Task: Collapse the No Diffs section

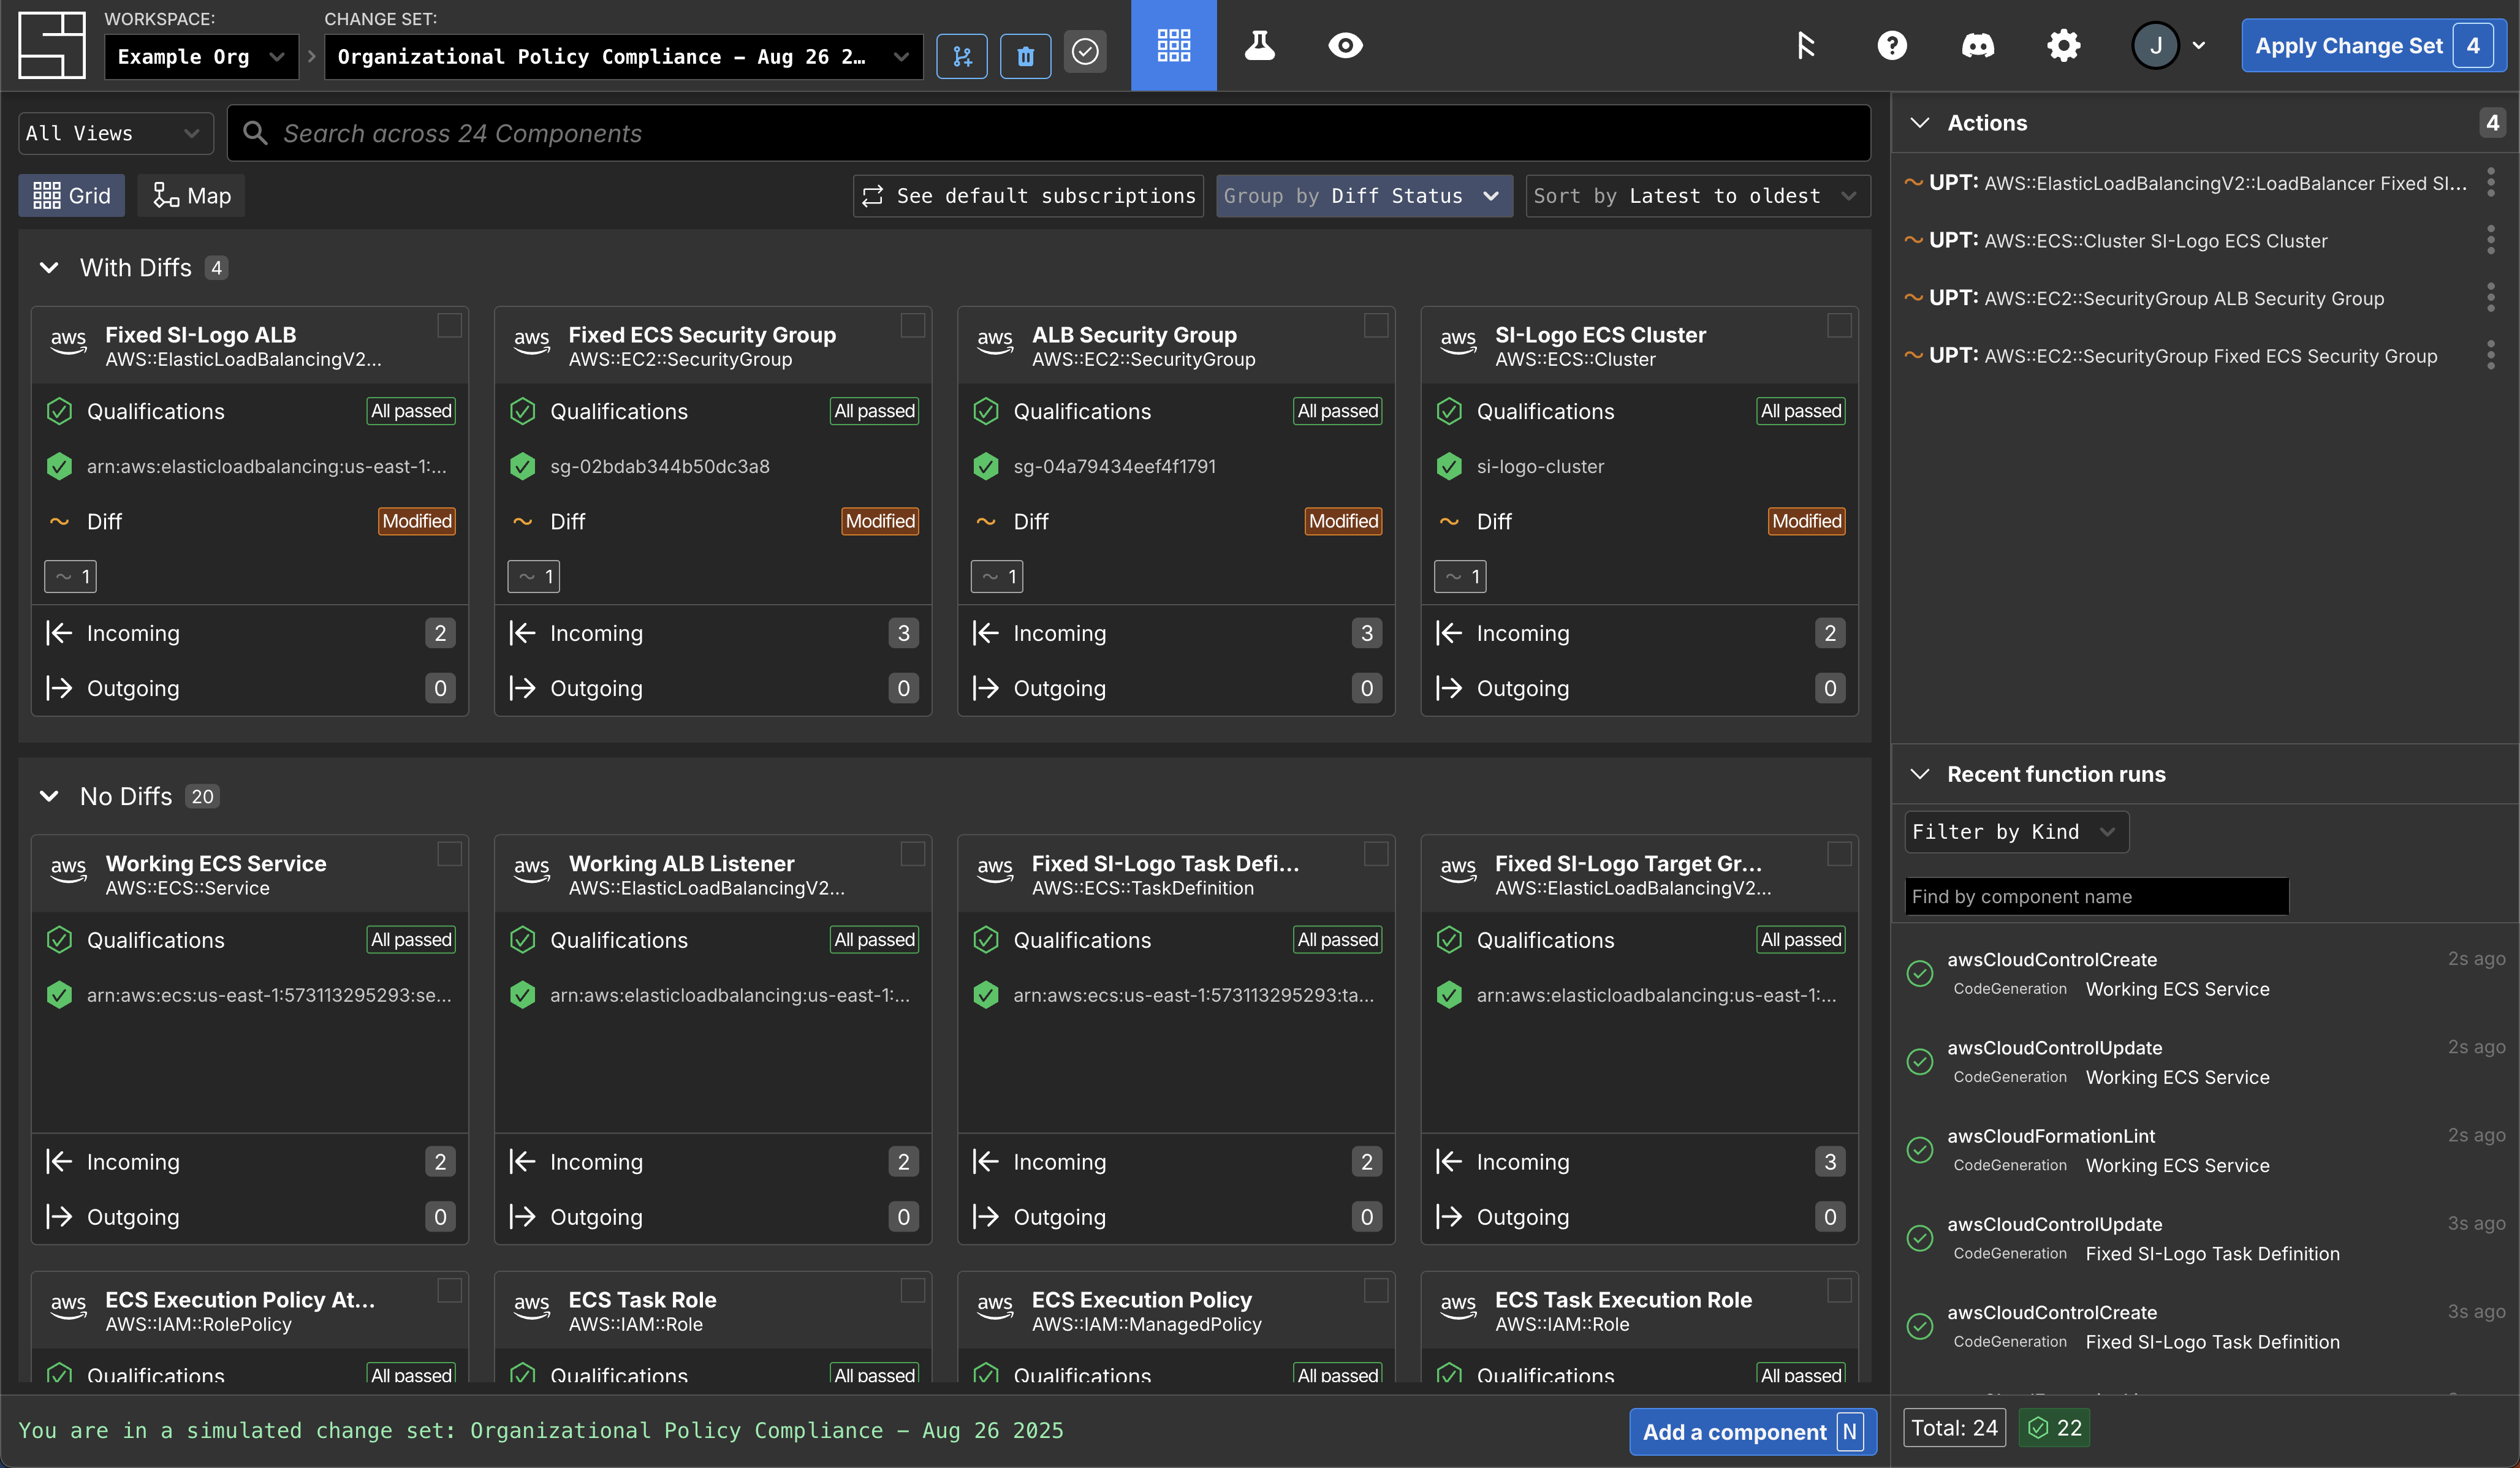Action: 49,796
